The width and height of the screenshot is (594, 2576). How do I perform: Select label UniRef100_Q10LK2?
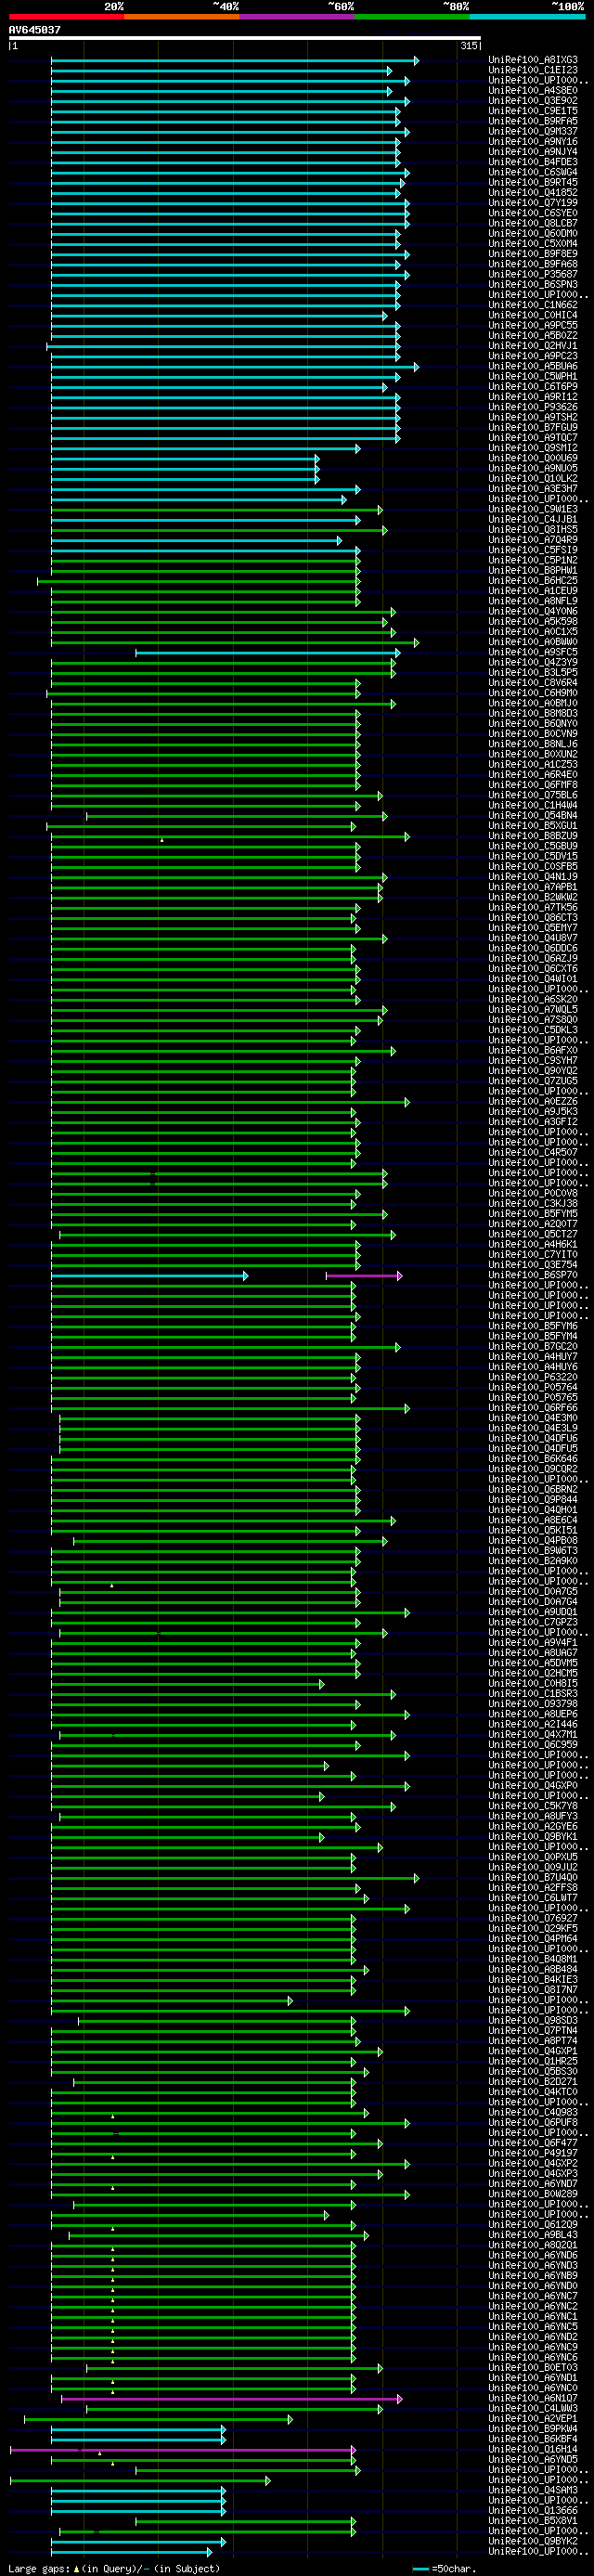532,479
